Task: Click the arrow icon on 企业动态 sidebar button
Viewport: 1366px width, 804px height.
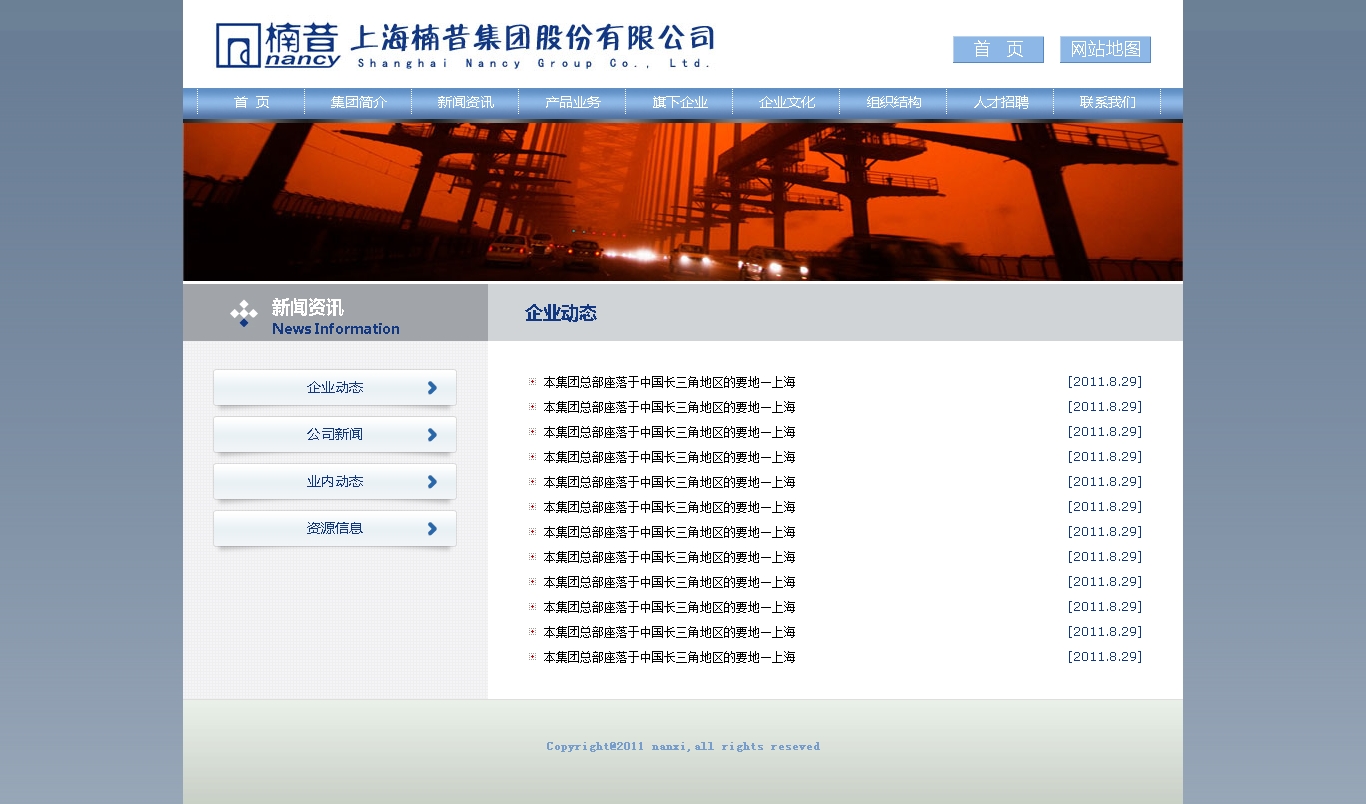Action: pos(432,388)
